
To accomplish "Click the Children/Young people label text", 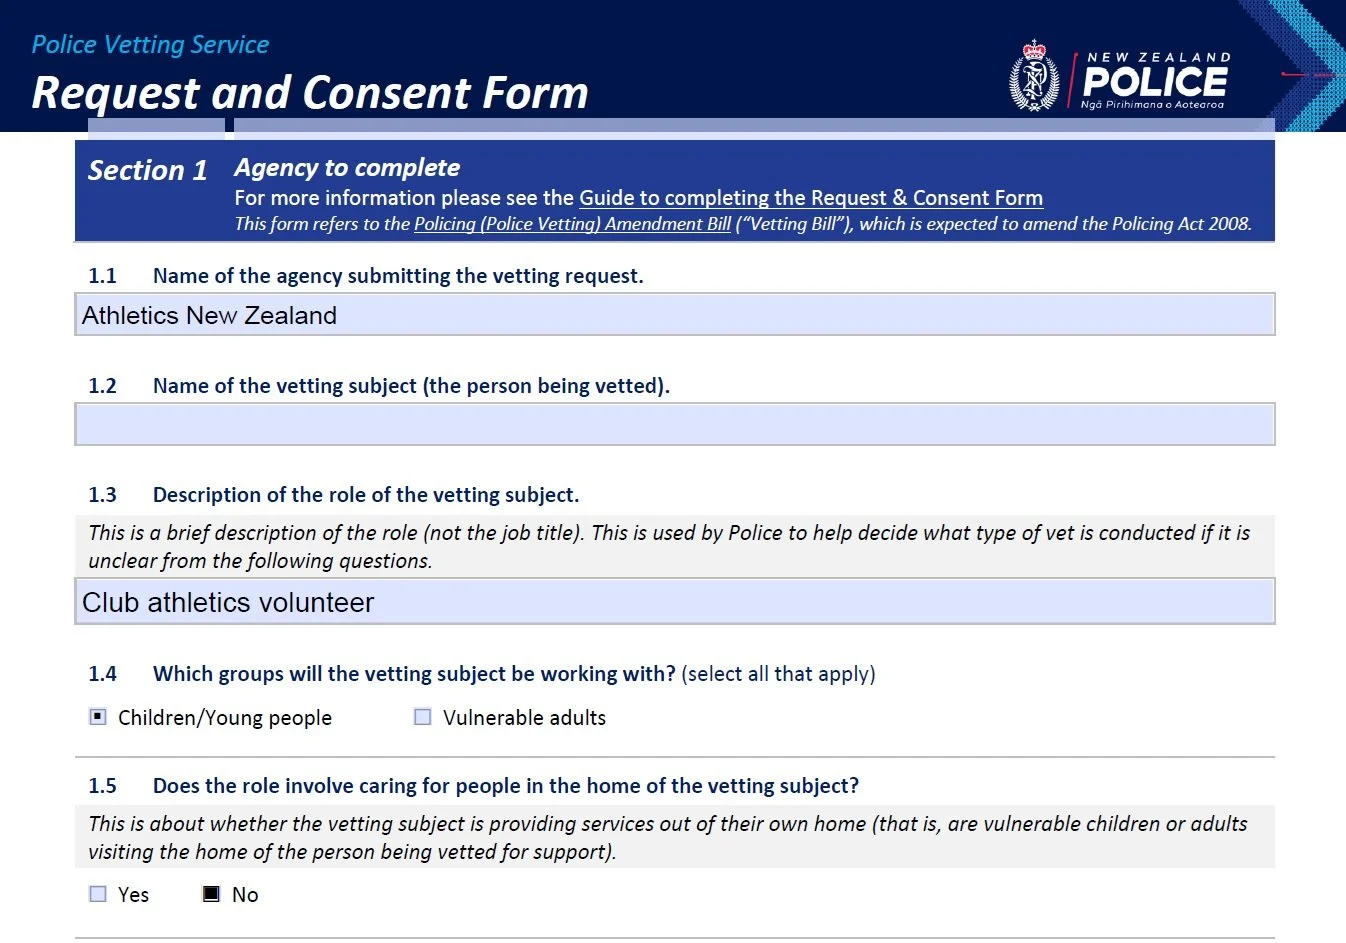I will point(225,718).
